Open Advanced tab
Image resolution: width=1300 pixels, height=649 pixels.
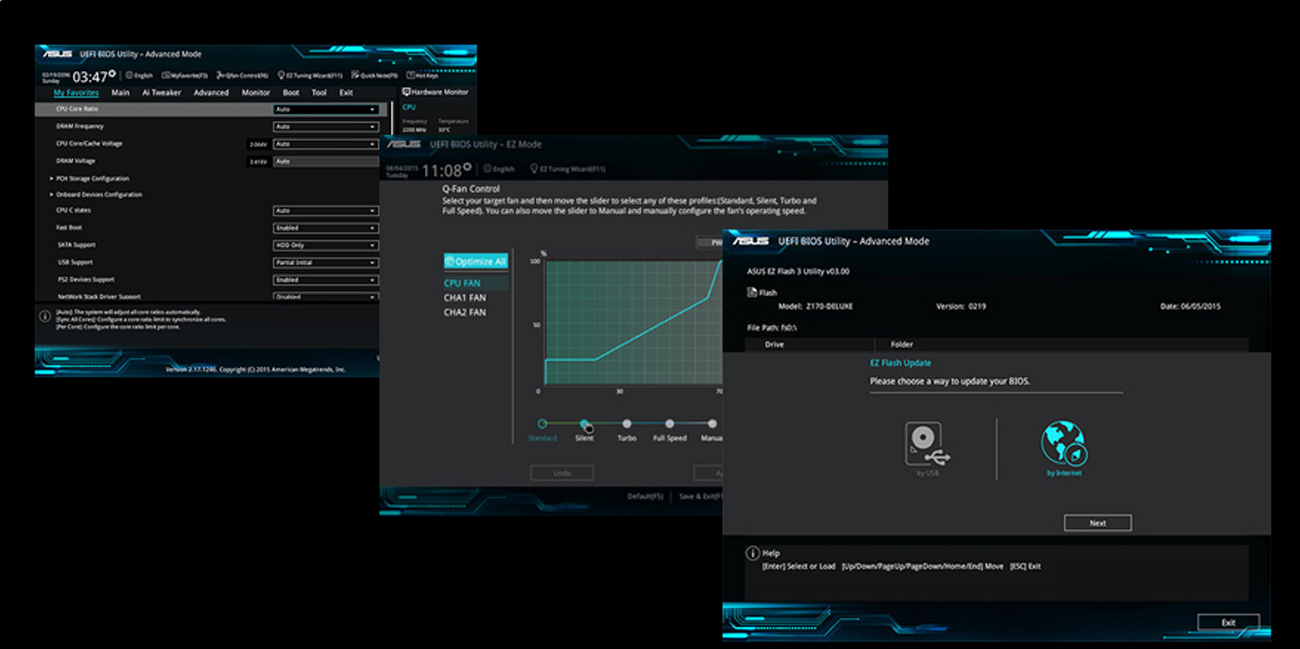pyautogui.click(x=211, y=92)
